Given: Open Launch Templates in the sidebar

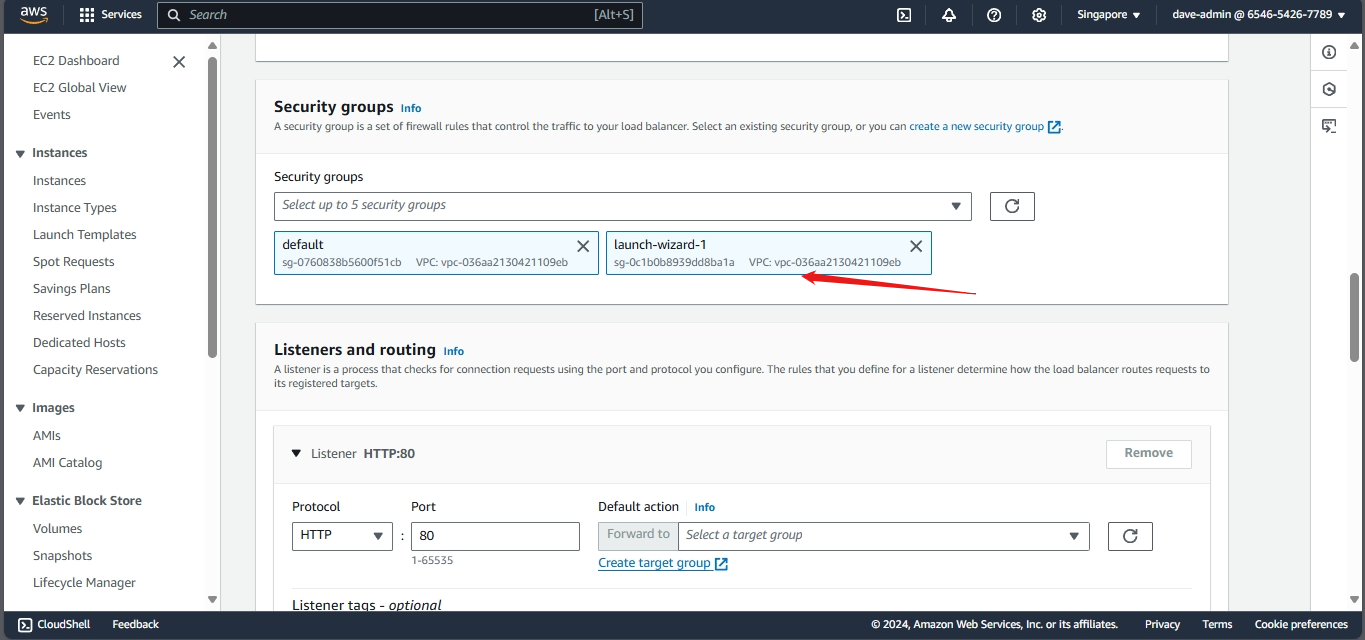Looking at the screenshot, I should (84, 235).
